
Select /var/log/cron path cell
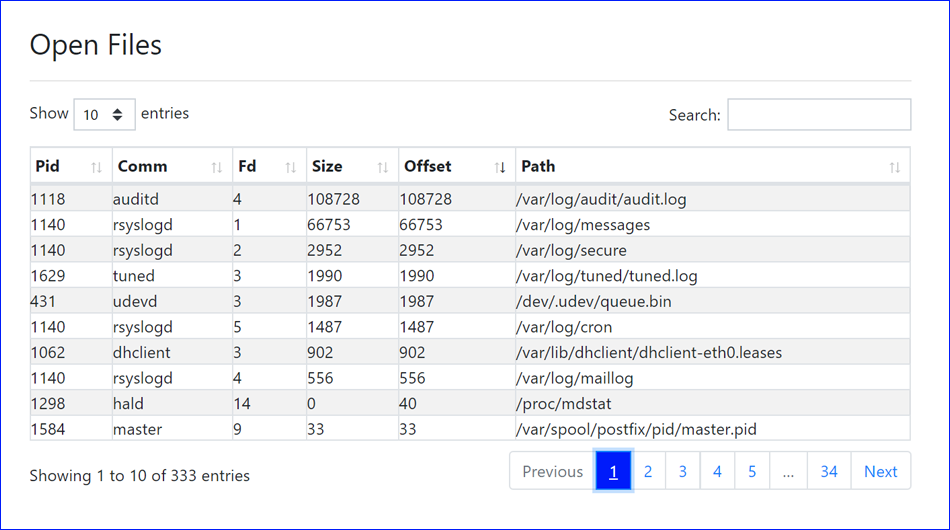click(712, 327)
